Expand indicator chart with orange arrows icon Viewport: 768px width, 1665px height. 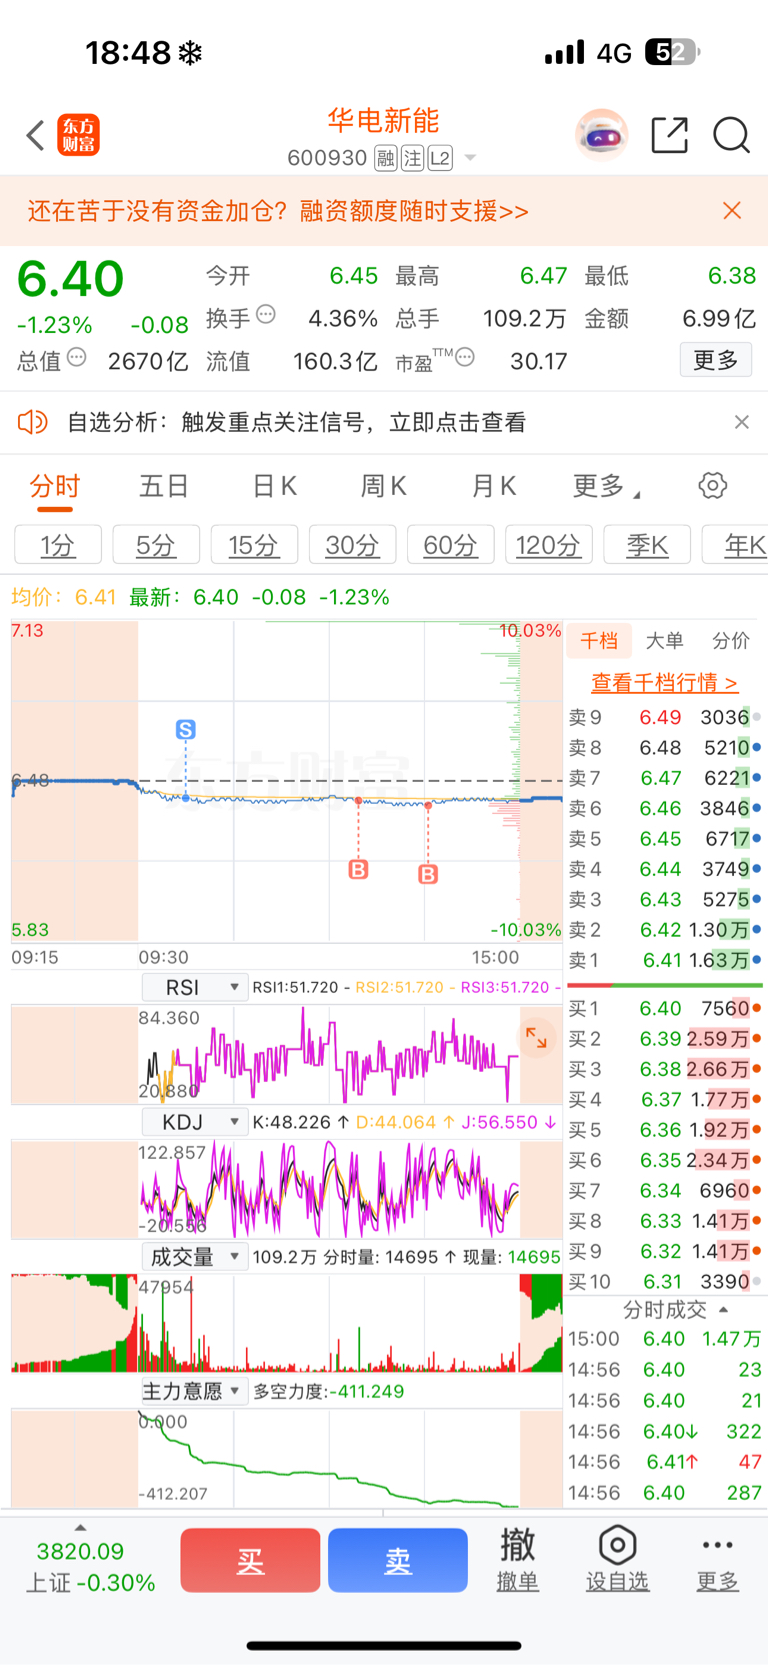tap(537, 1038)
